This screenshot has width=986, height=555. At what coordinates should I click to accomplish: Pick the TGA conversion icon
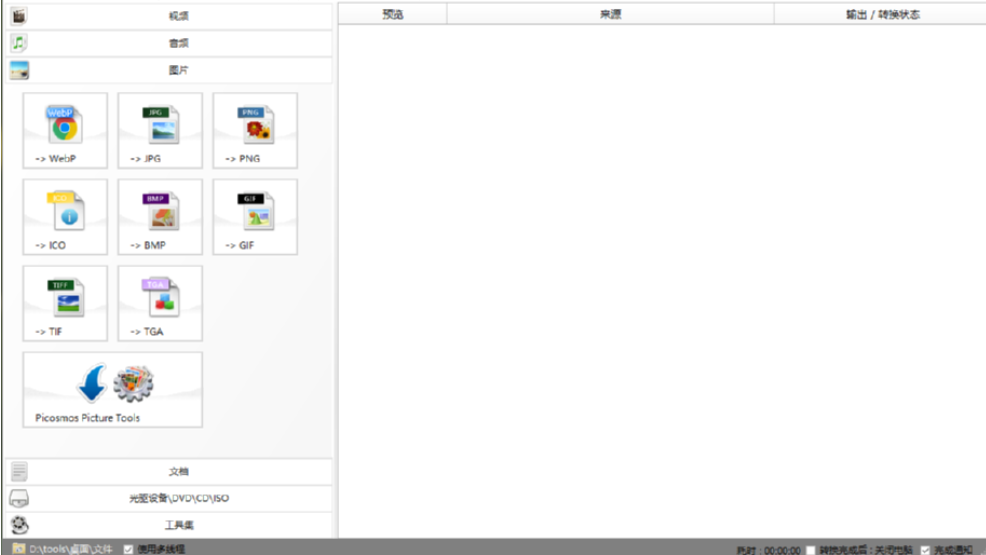(x=160, y=304)
